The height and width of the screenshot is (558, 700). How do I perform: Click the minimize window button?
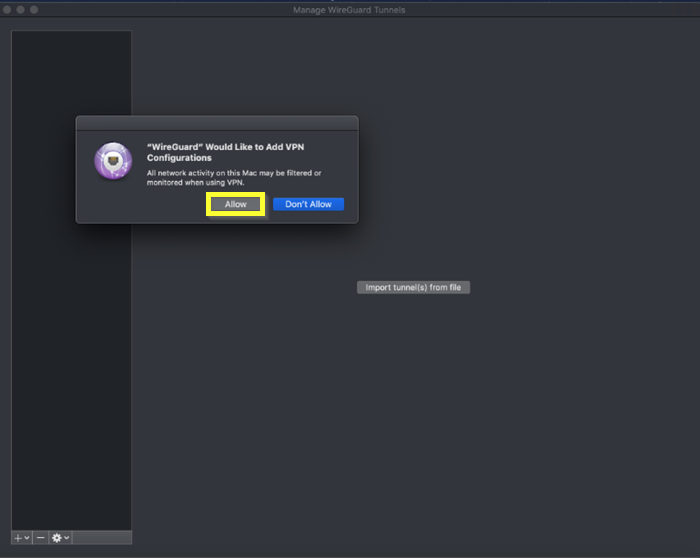[x=21, y=9]
